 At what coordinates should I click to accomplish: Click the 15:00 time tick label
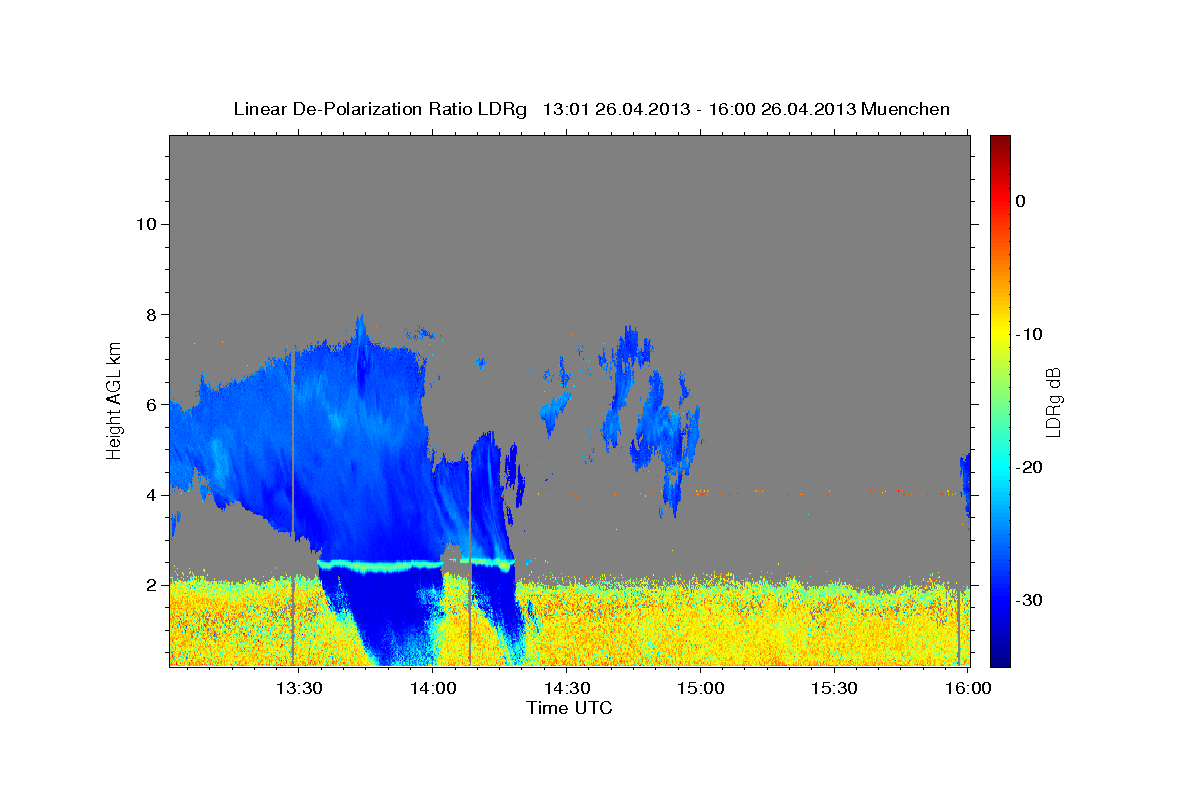pyautogui.click(x=701, y=688)
